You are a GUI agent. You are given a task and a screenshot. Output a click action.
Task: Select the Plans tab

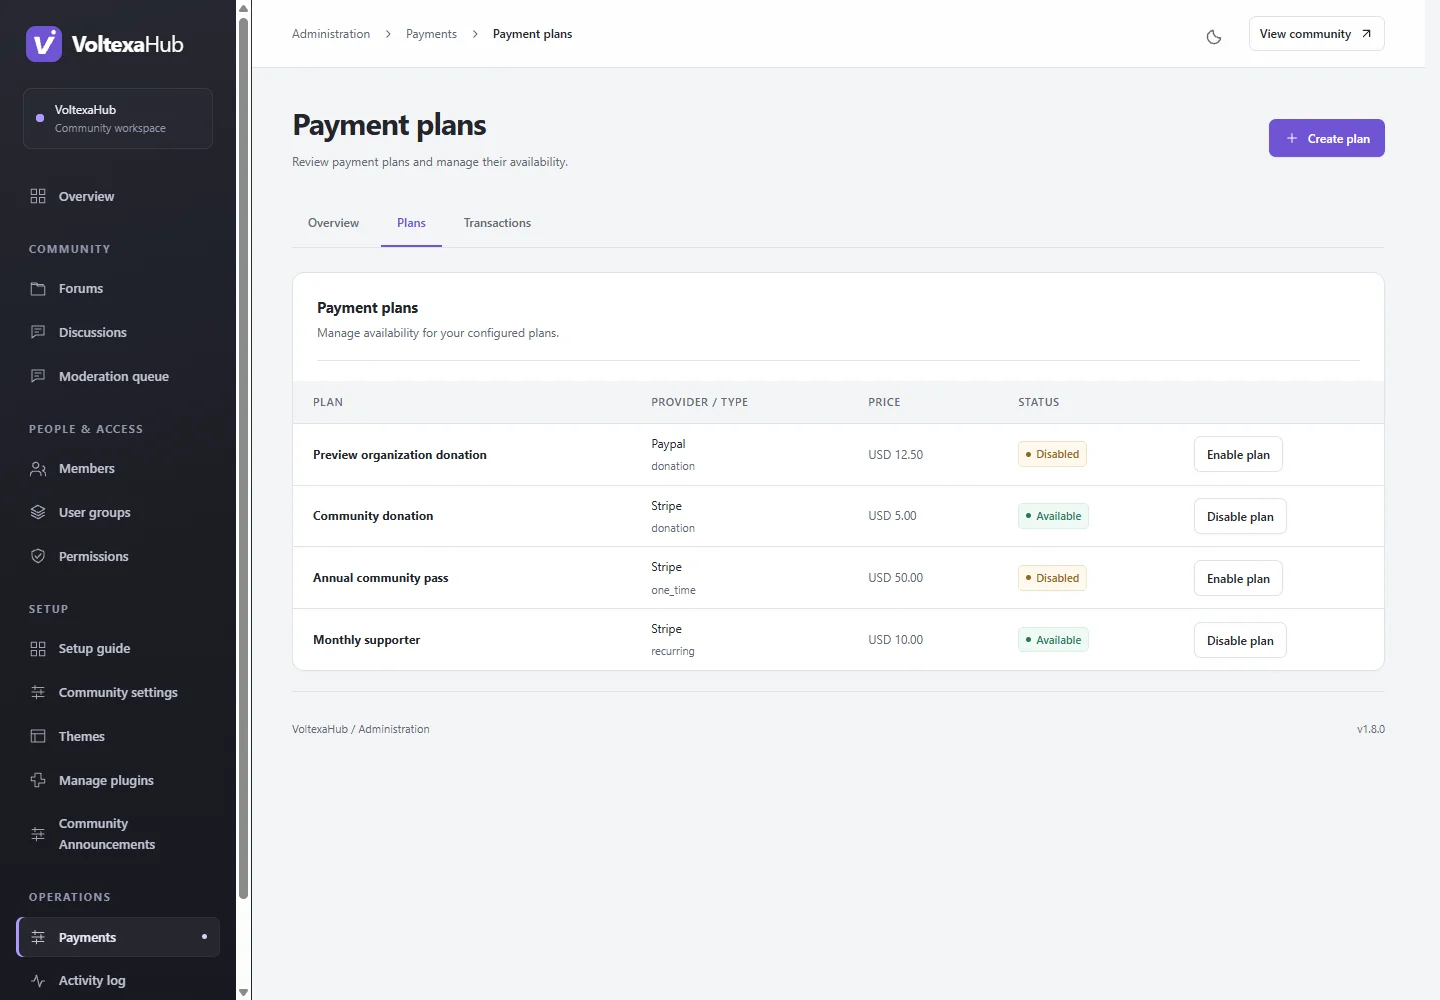(x=411, y=223)
